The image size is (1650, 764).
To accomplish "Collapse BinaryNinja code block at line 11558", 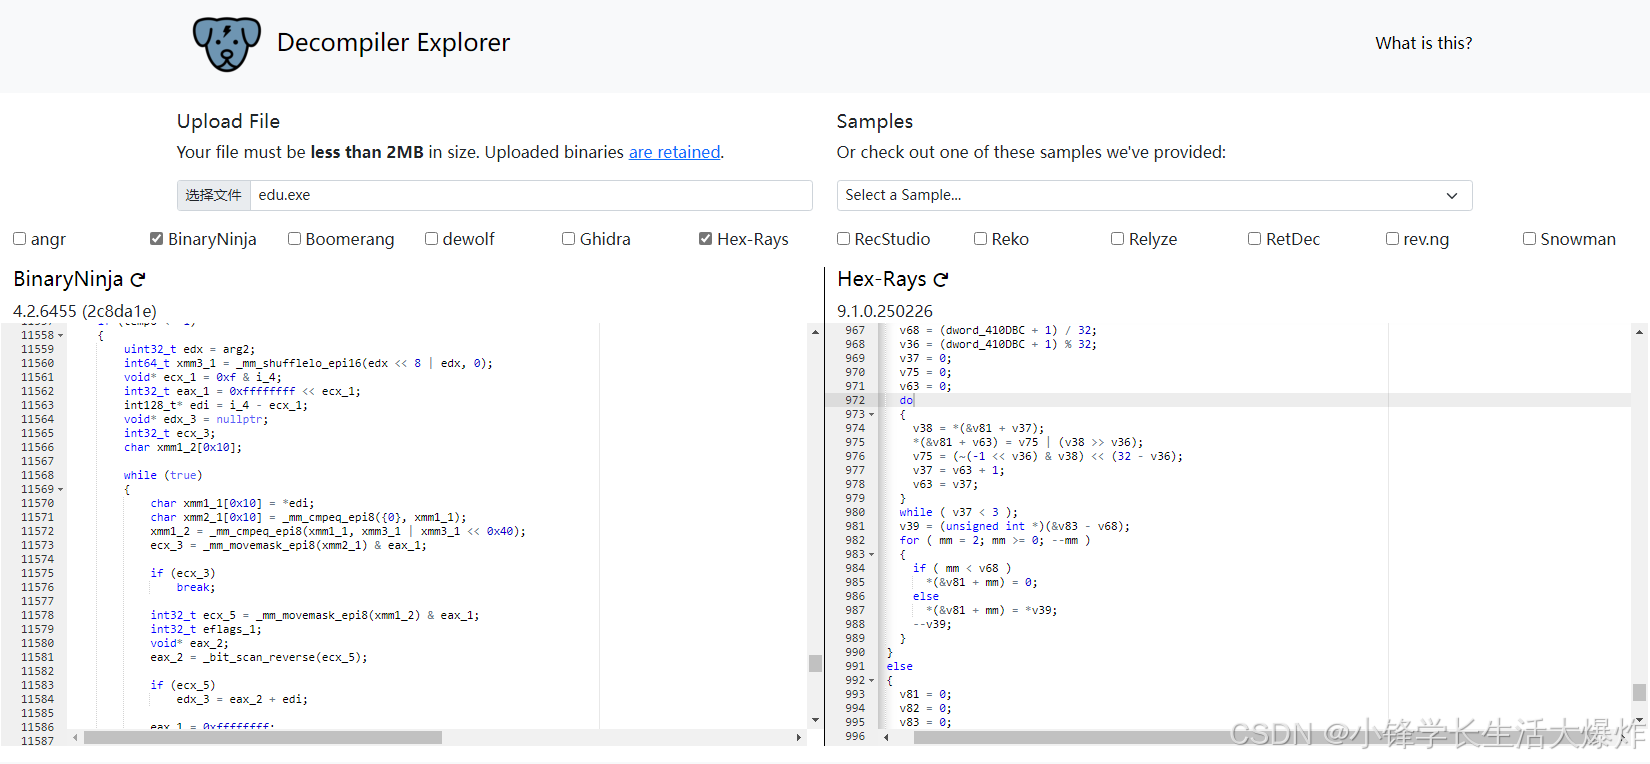I will pyautogui.click(x=61, y=336).
